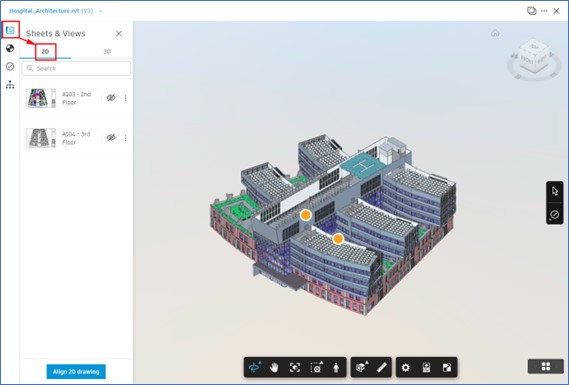Screen dimensions: 569x385
Task: Select the Orbit tool in bottom toolbar
Action: click(254, 368)
